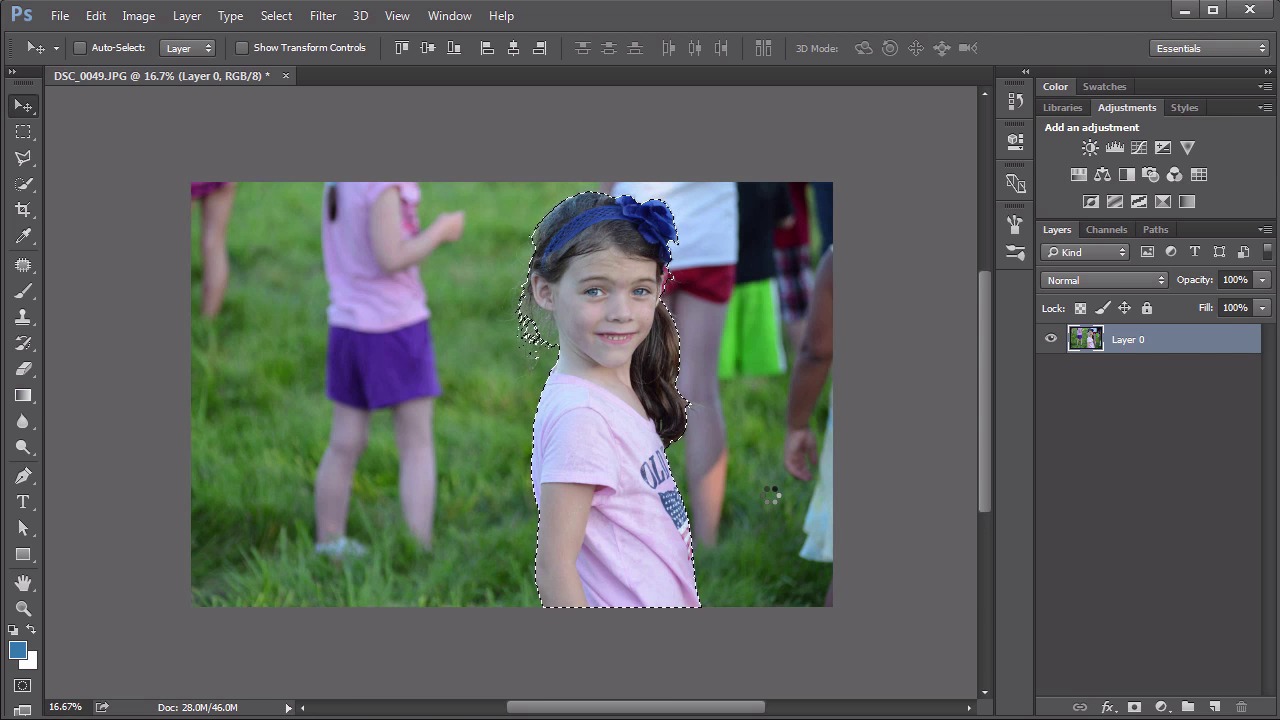Select the Horizontal Type tool
Image resolution: width=1280 pixels, height=720 pixels.
coord(23,502)
